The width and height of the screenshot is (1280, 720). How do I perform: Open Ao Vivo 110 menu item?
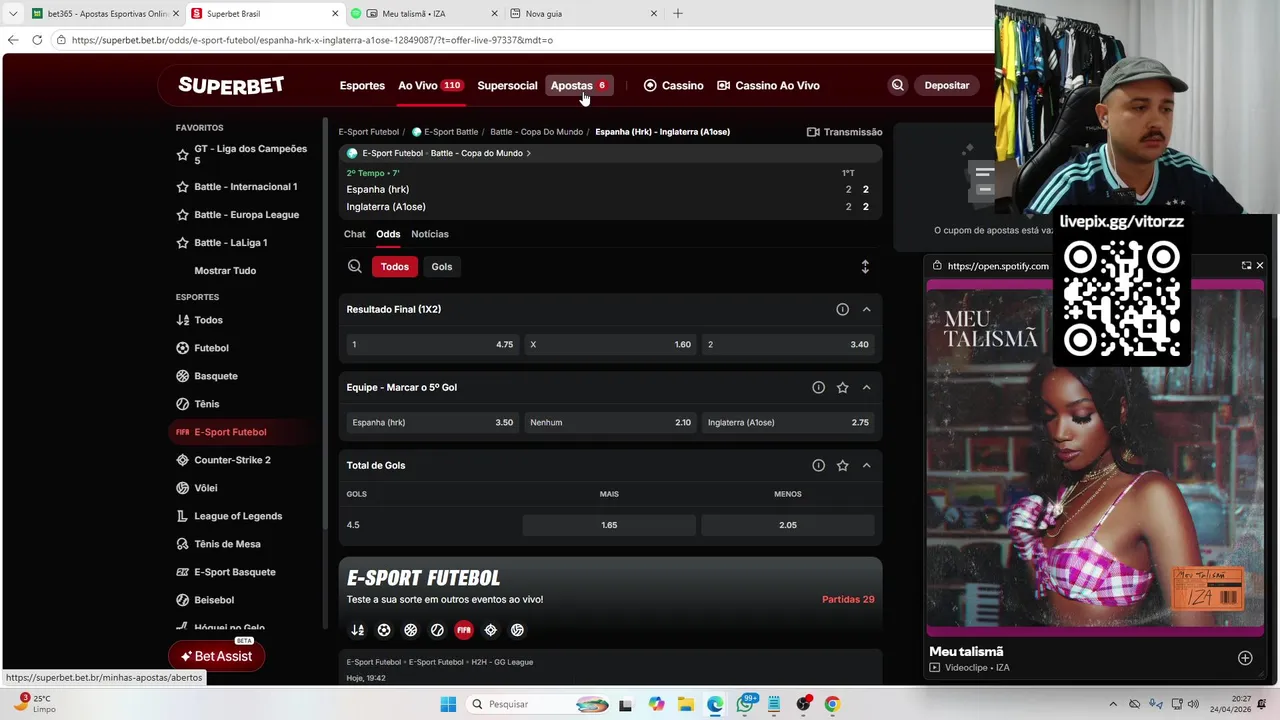click(x=430, y=86)
